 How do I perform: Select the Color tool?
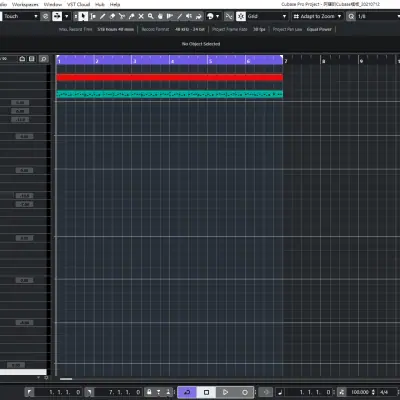[x=199, y=16]
